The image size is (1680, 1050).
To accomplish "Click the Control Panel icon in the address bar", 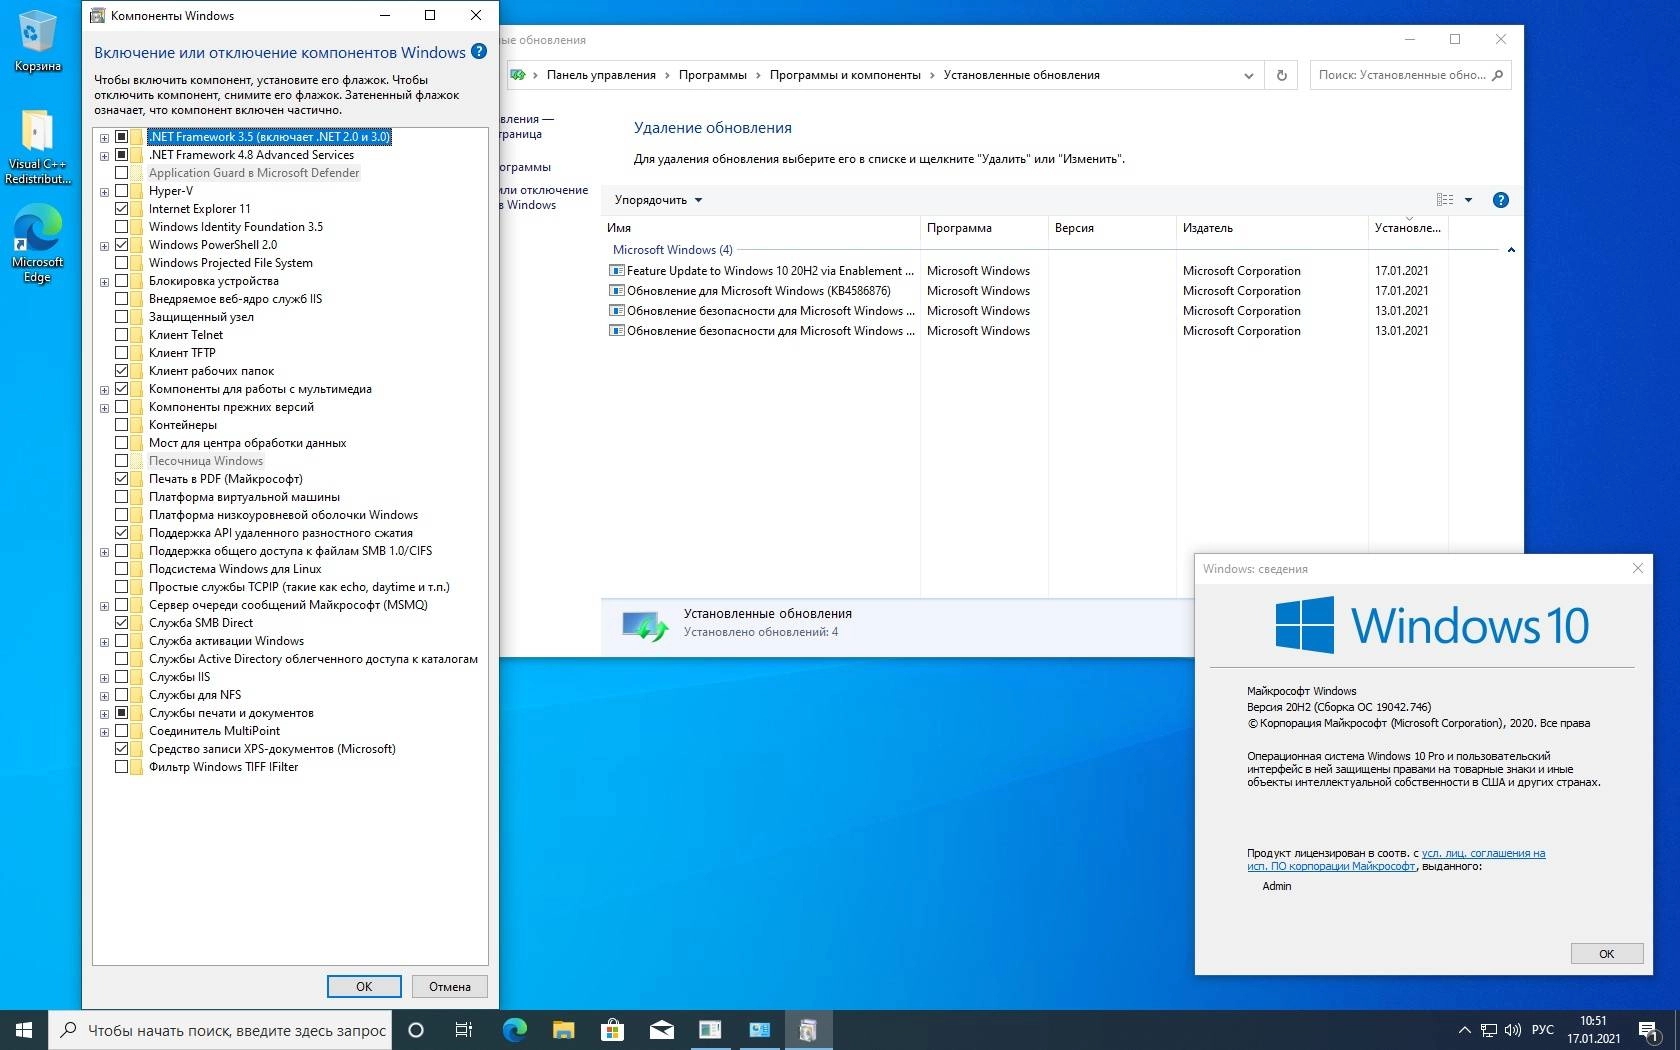I will point(518,75).
